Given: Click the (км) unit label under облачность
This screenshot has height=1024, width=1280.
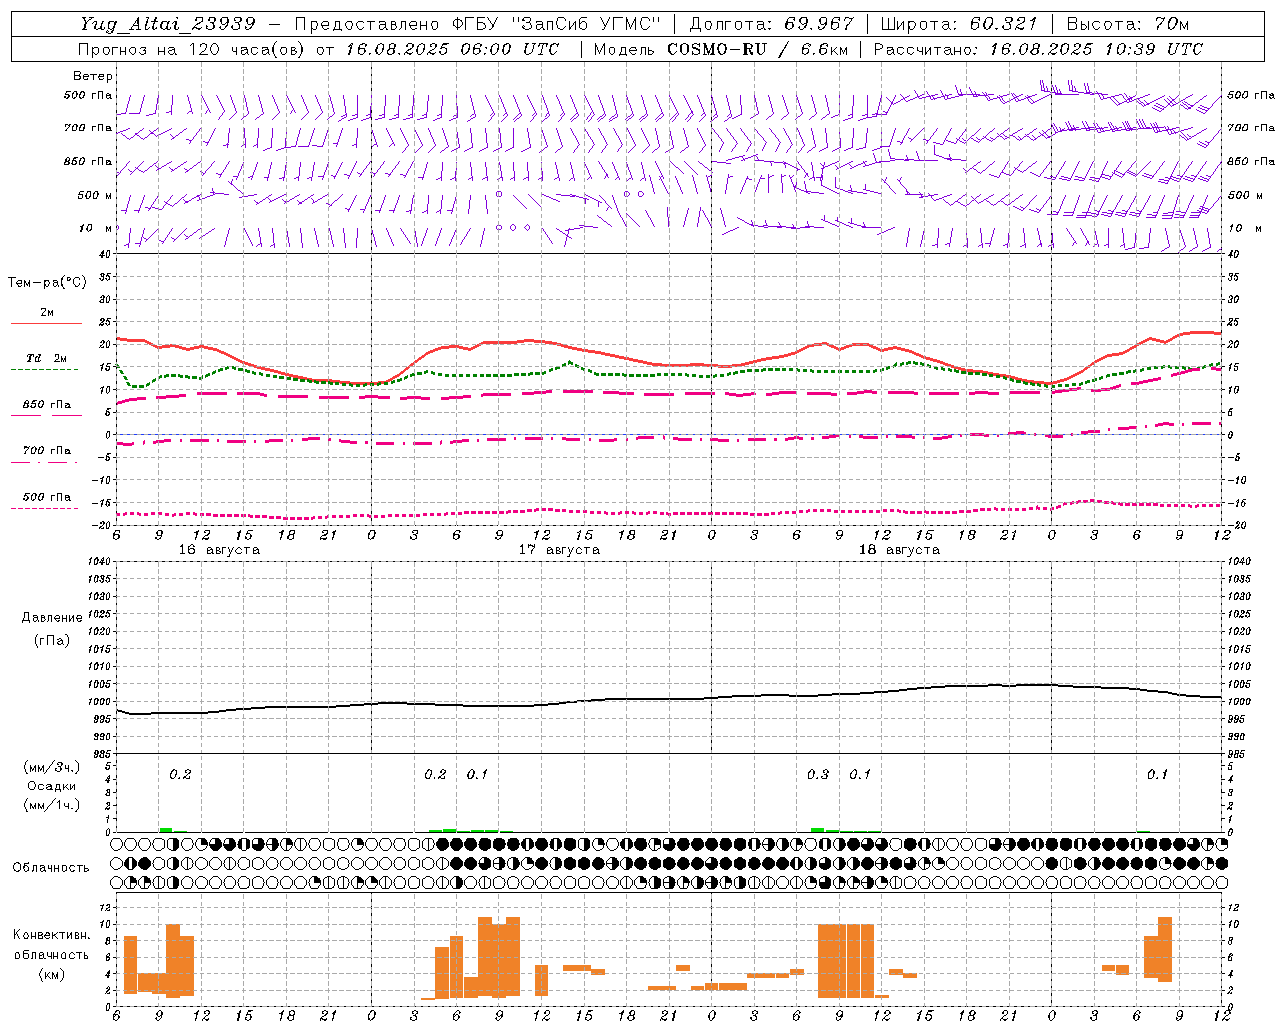Looking at the screenshot, I should coord(52,974).
